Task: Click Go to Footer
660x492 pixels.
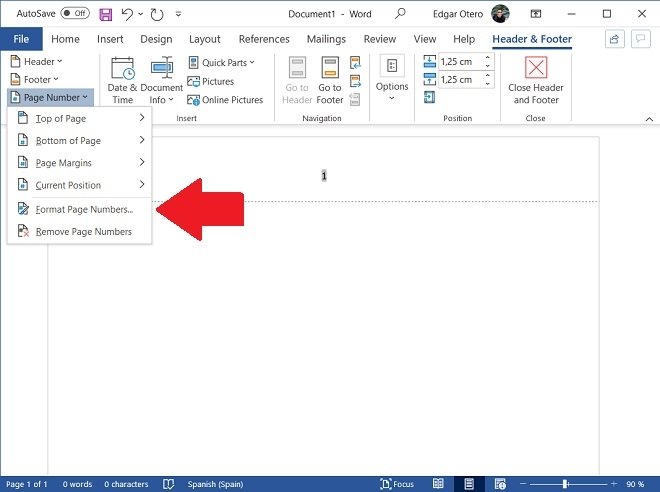Action: pos(330,80)
